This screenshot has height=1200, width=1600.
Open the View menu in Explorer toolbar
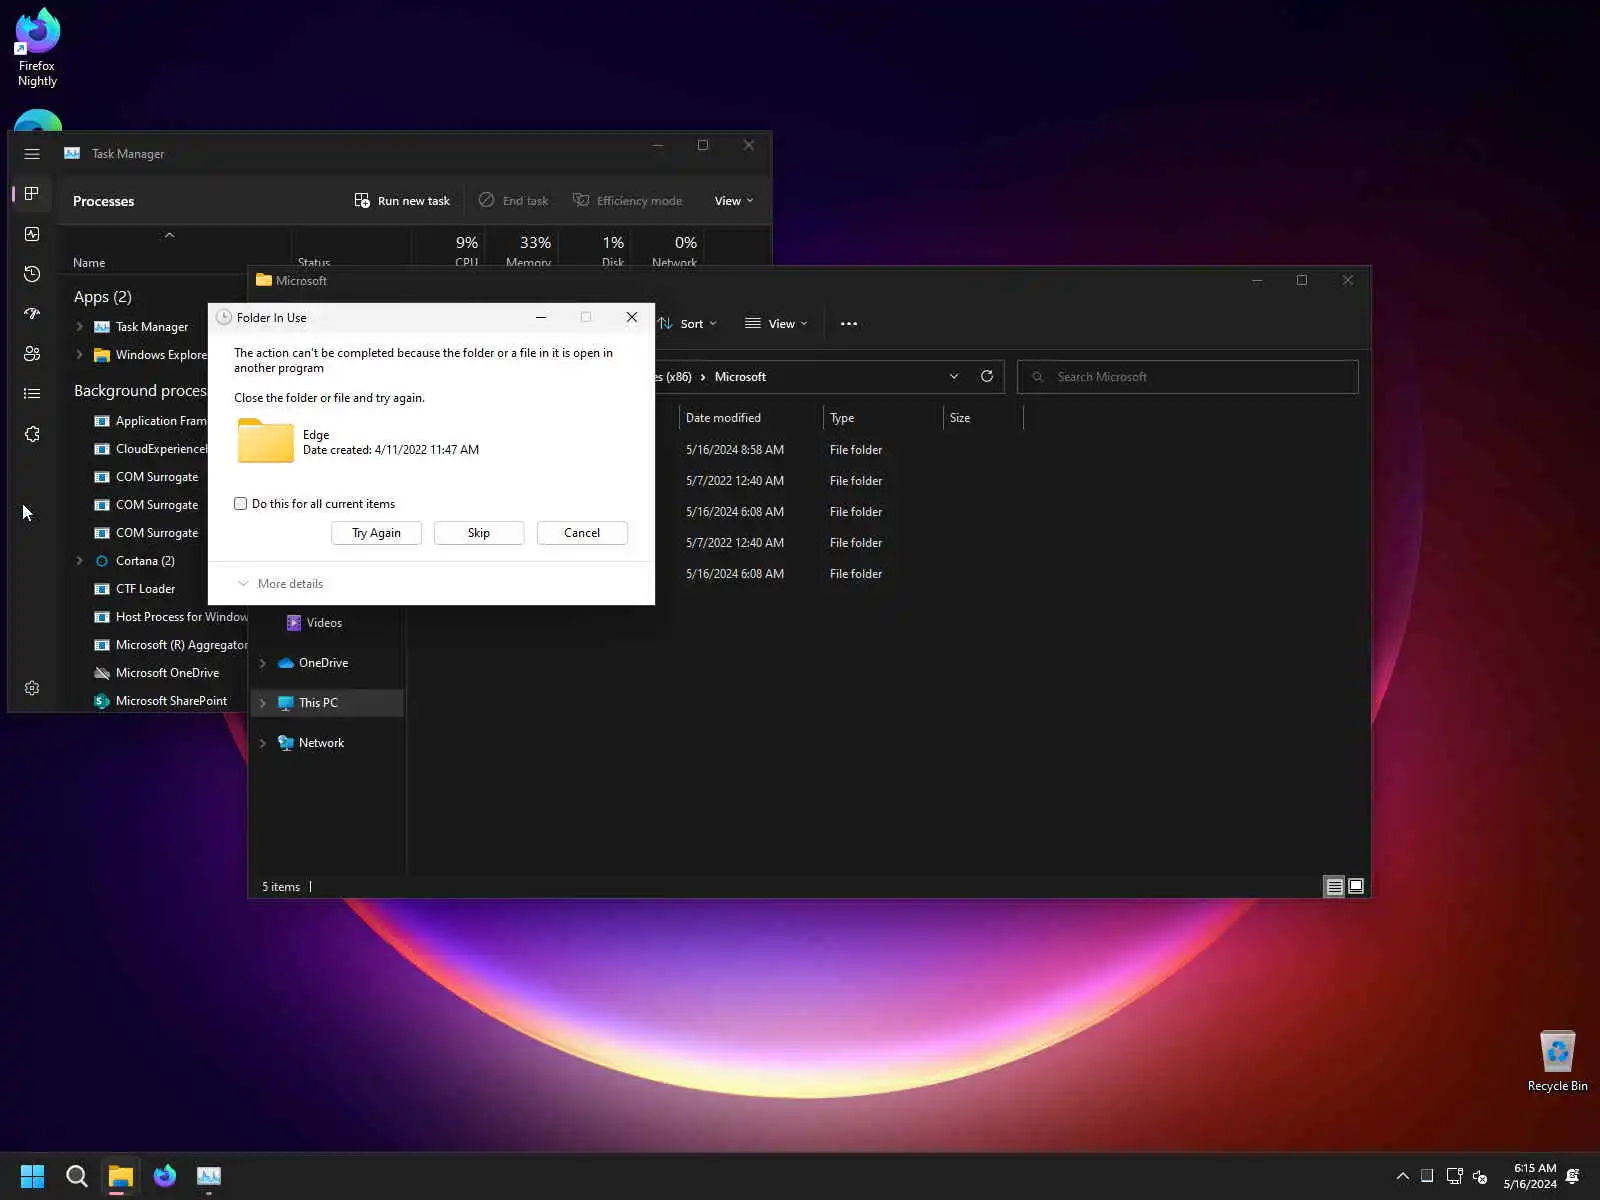(776, 324)
